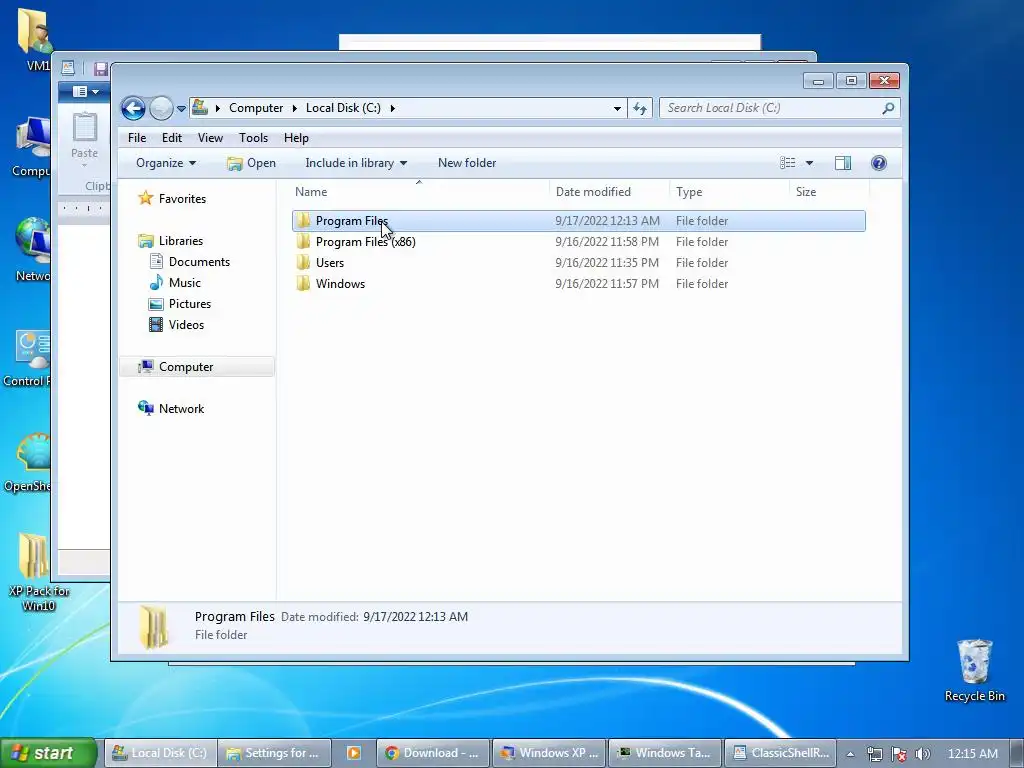1024x768 pixels.
Task: Go back using the Back arrow button
Action: coord(133,108)
